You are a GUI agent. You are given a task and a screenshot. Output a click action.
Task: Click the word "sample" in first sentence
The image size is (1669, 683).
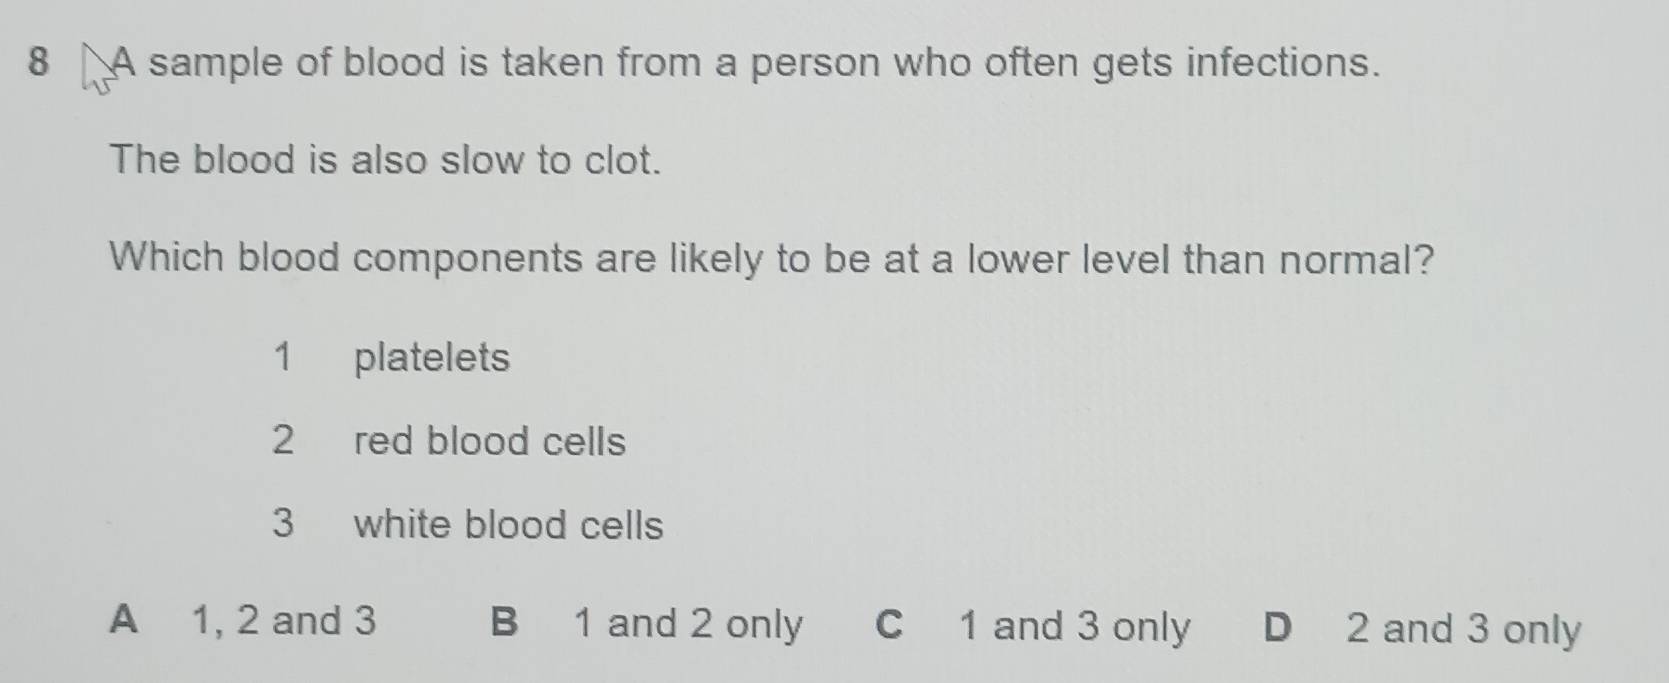[x=216, y=64]
